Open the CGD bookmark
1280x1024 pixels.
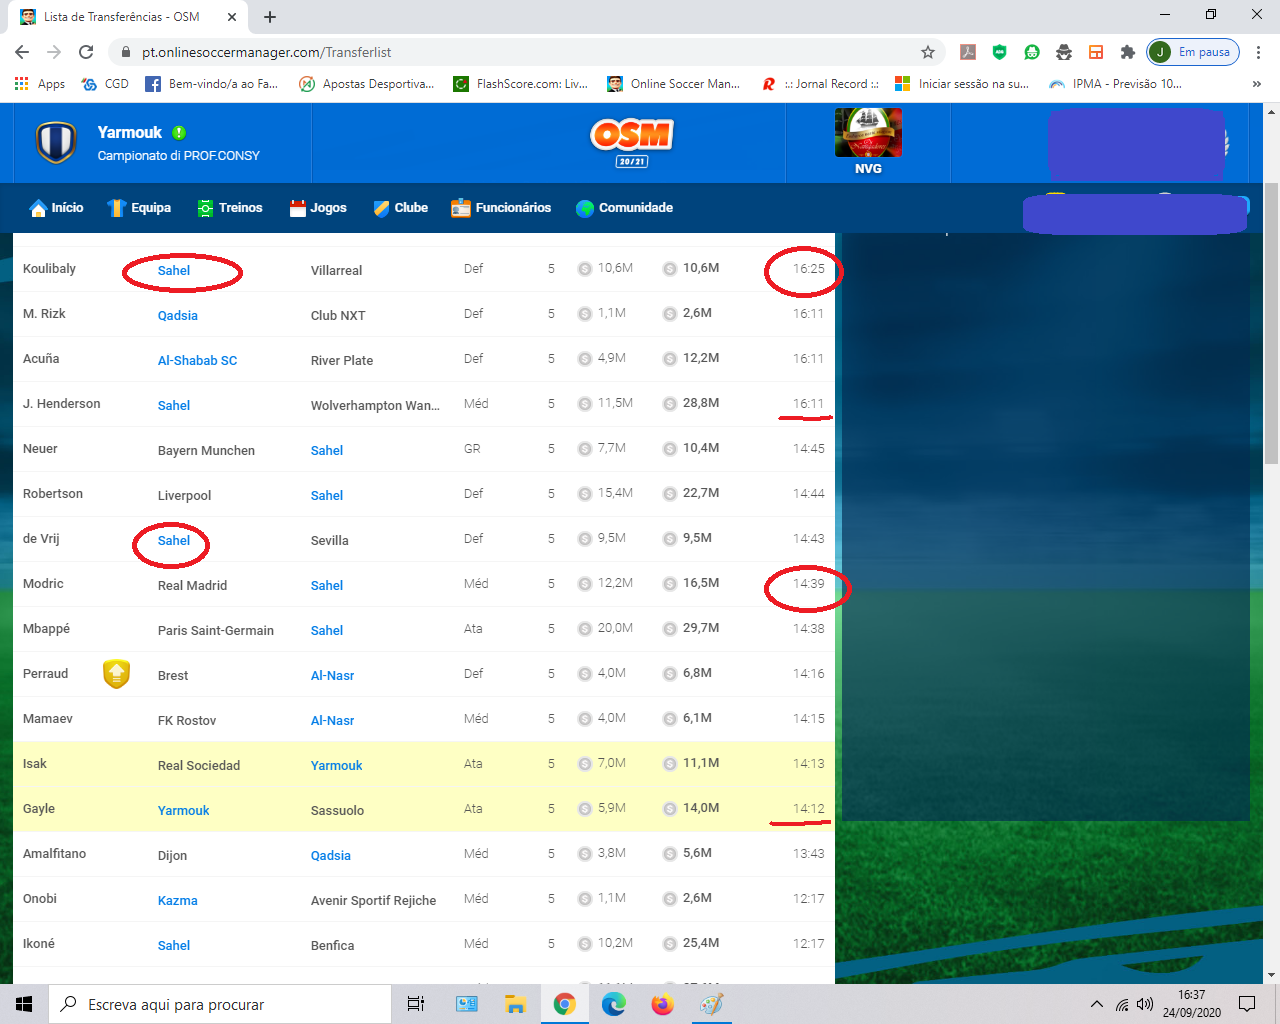[106, 84]
